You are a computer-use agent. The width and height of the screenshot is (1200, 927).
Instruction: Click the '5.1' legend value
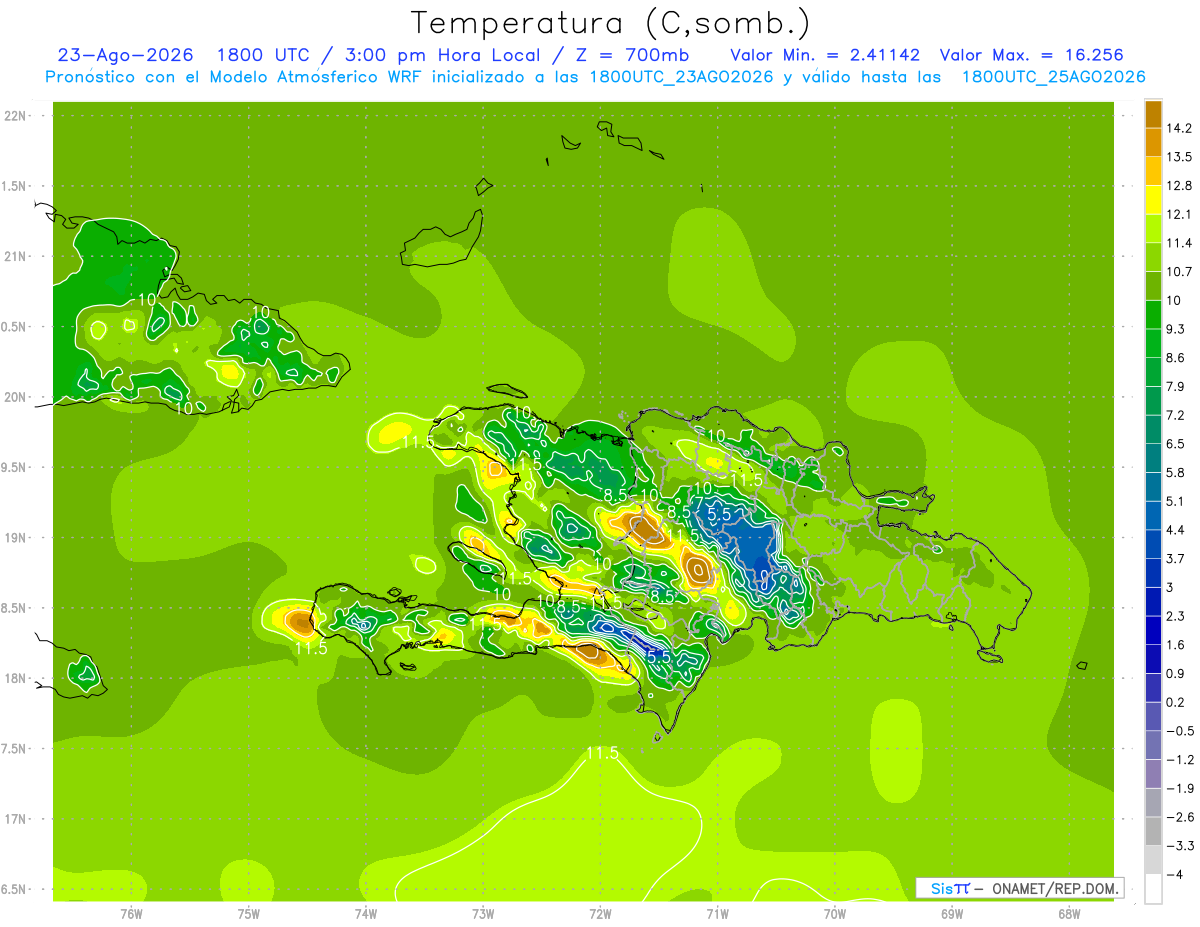click(x=1177, y=501)
